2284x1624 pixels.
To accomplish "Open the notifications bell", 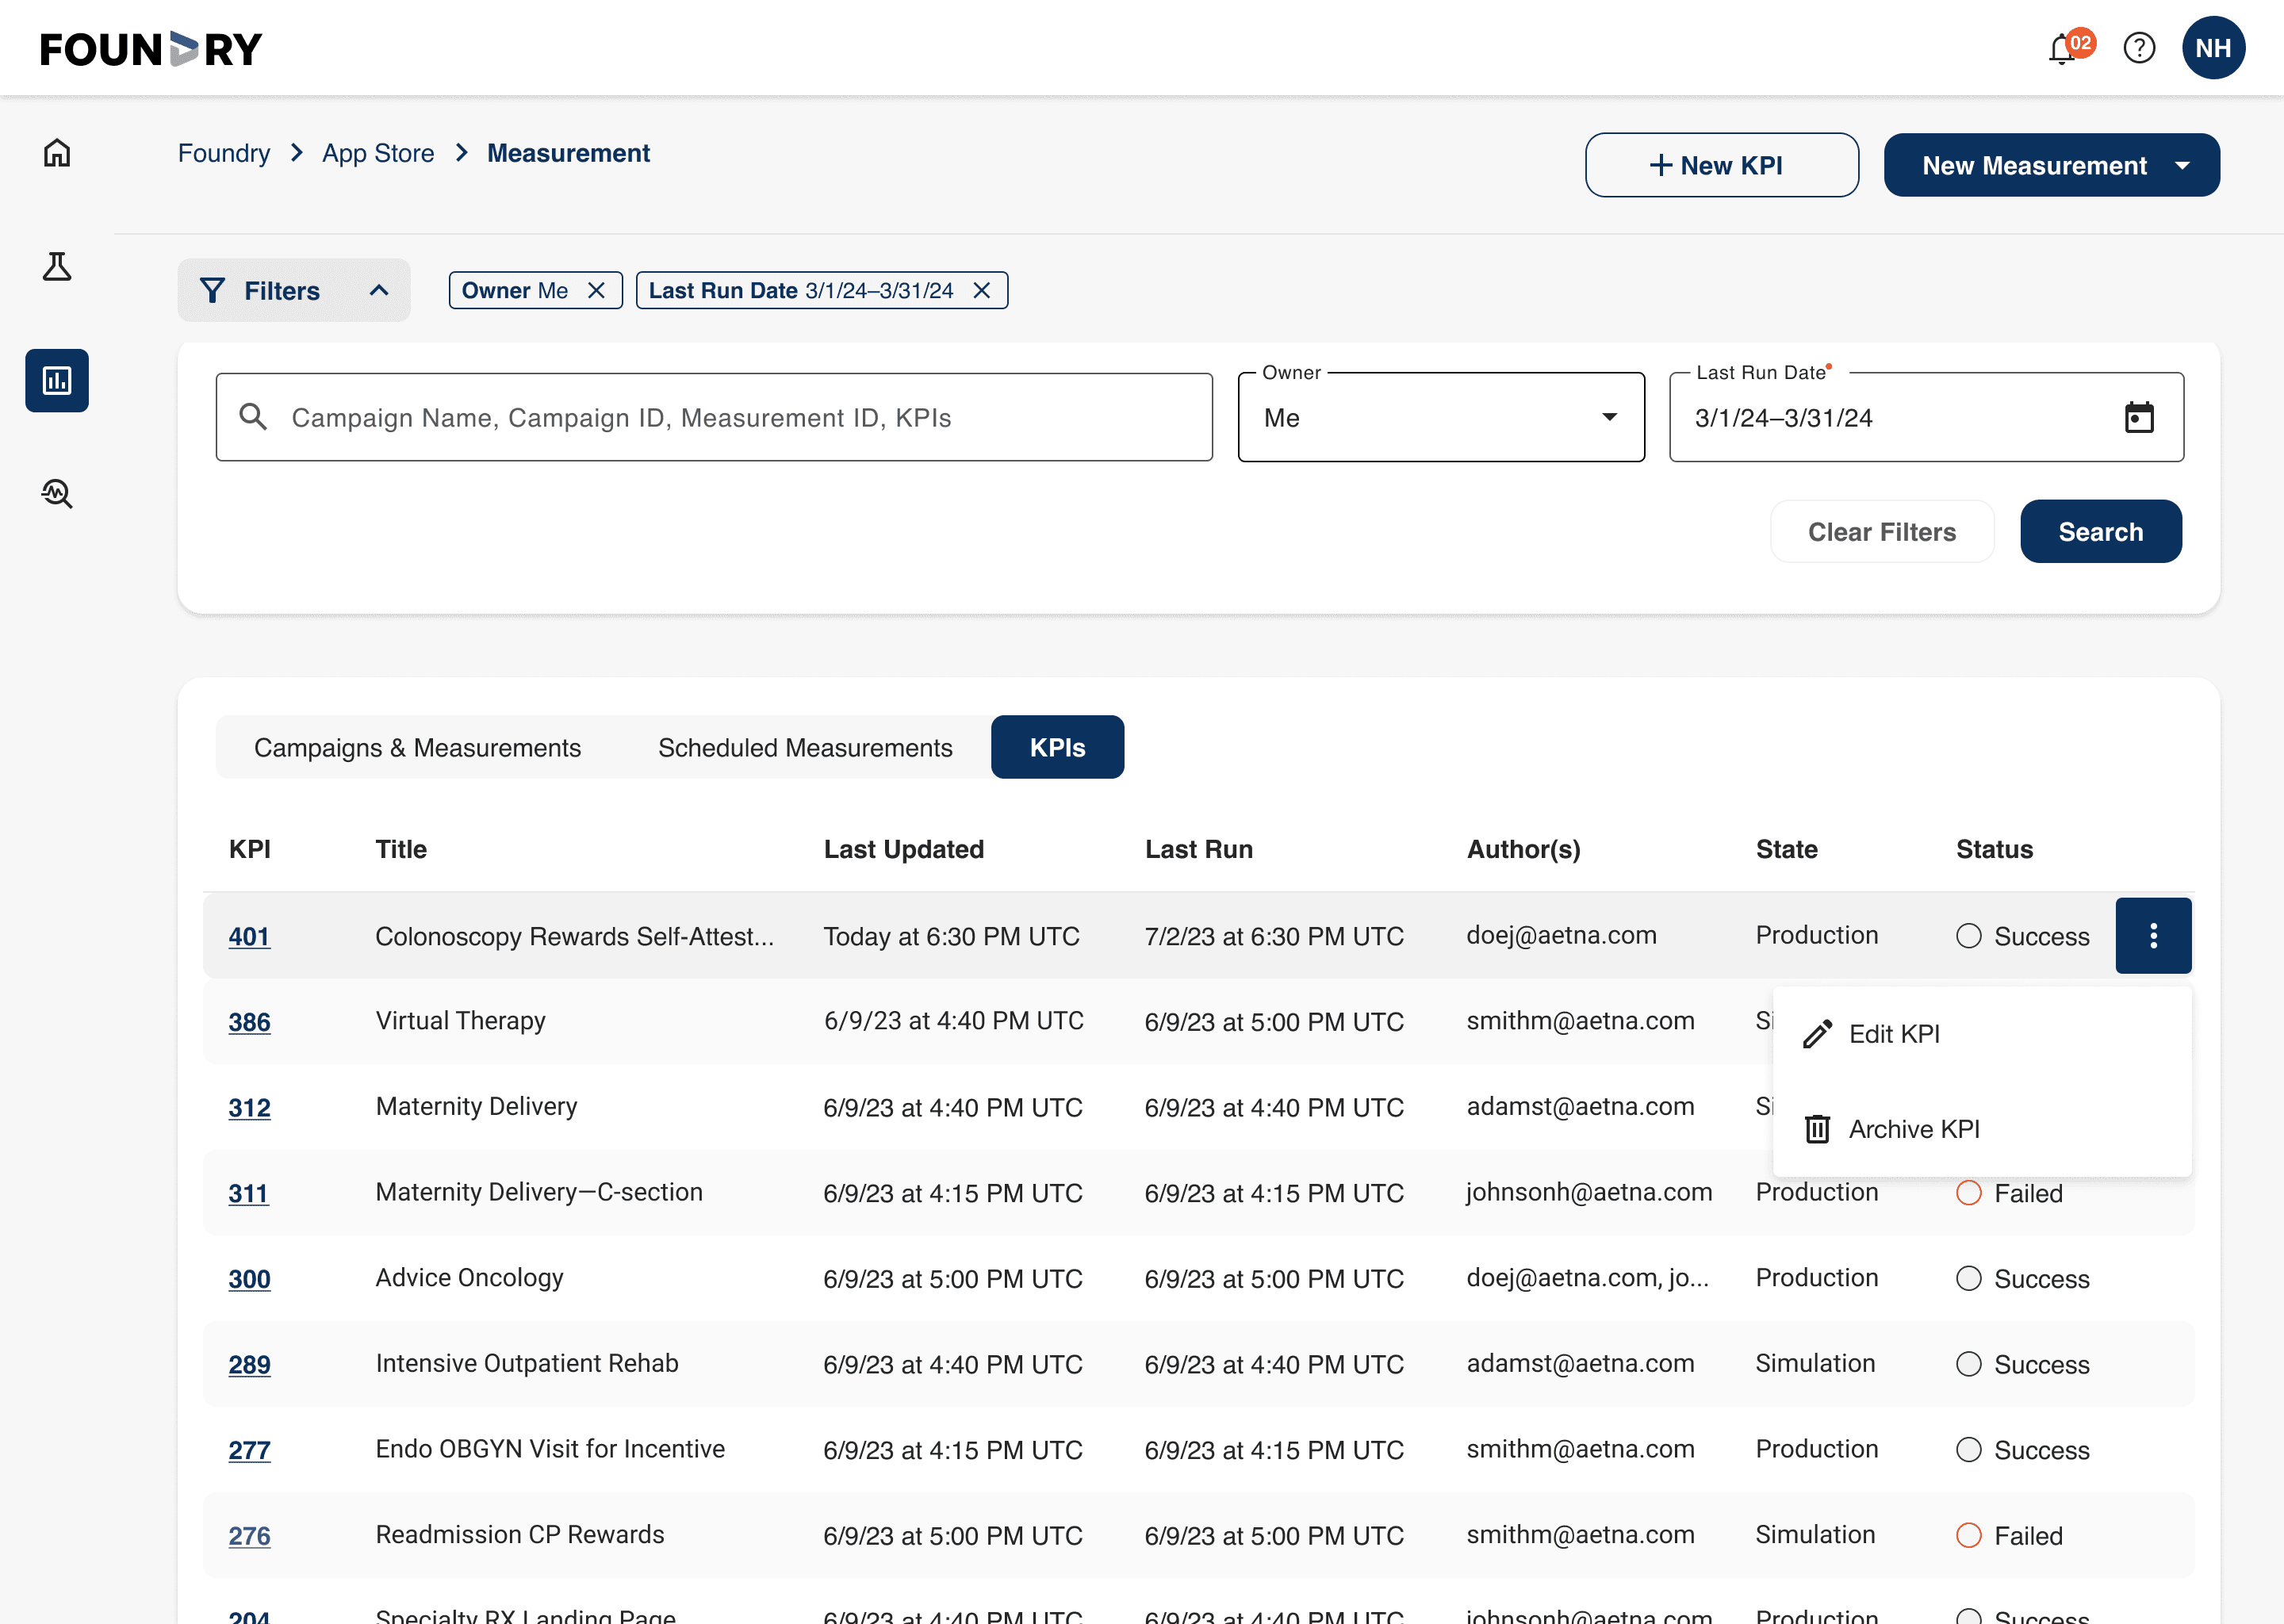I will point(2062,48).
